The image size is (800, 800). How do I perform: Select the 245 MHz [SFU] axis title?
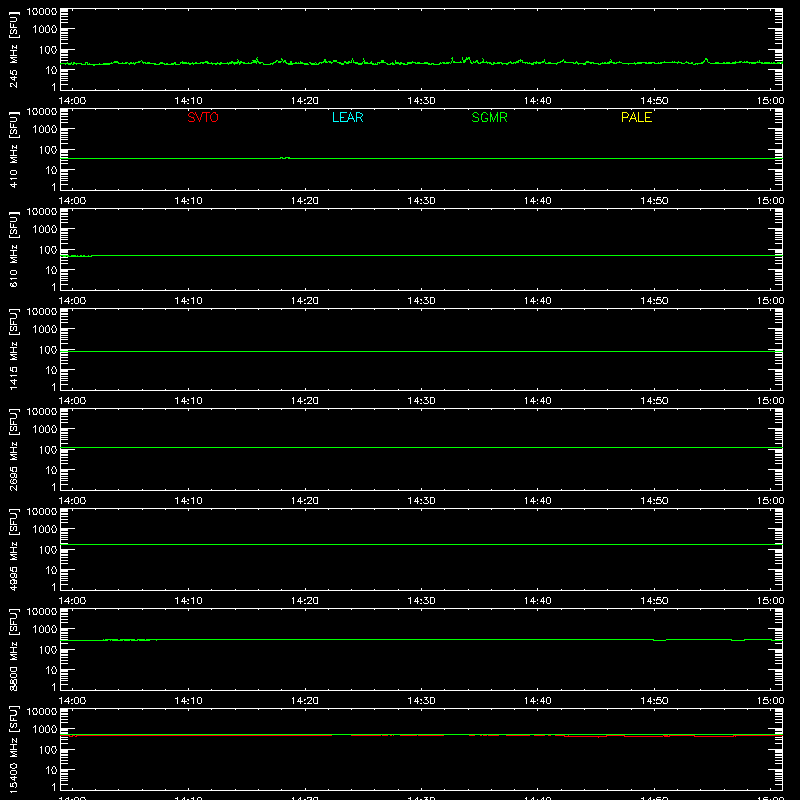(x=13, y=49)
